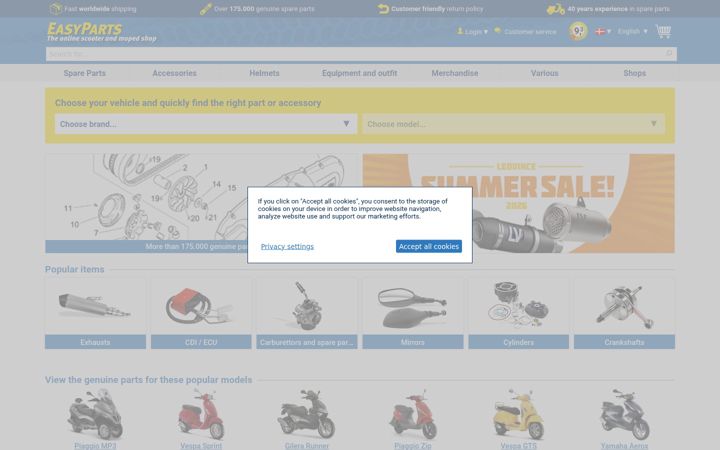
Task: Click Accept all cookies button
Action: click(x=429, y=247)
